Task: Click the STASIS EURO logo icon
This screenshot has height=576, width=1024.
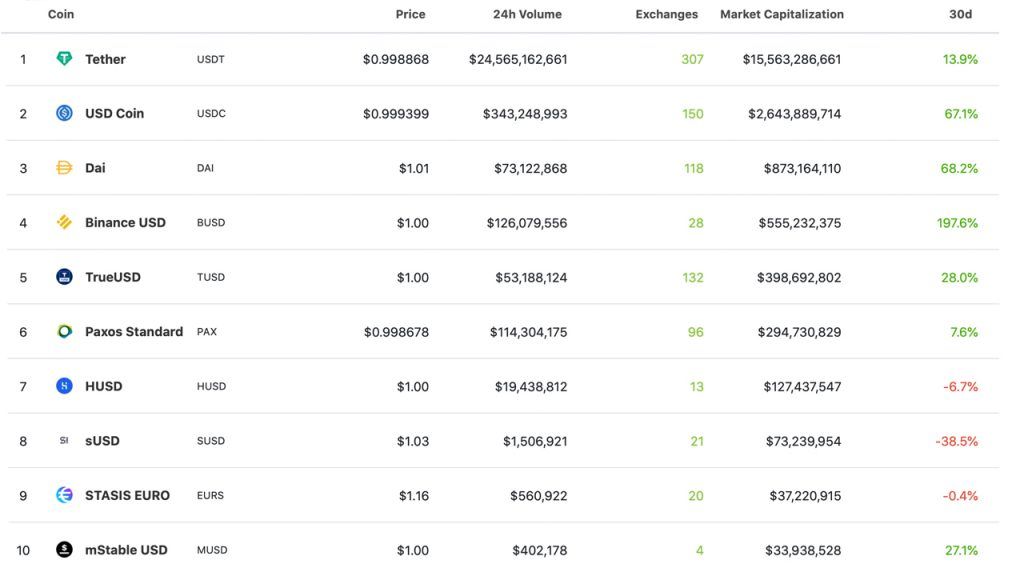Action: pyautogui.click(x=63, y=494)
